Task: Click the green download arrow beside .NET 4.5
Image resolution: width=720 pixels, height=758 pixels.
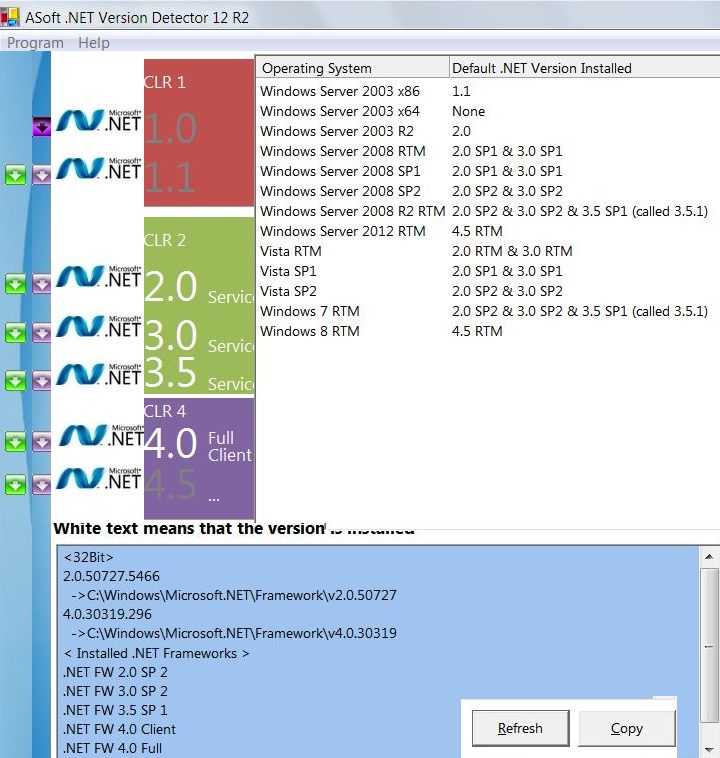Action: [15, 484]
